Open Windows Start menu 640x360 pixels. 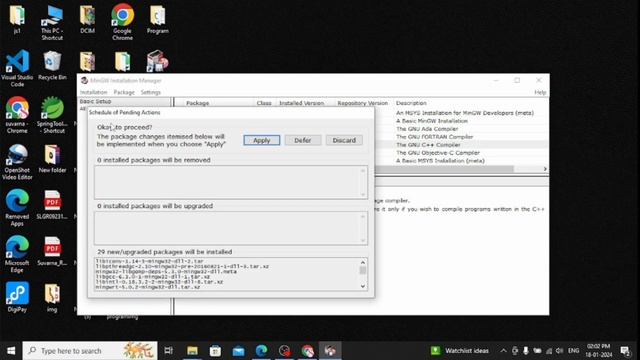coord(11,351)
